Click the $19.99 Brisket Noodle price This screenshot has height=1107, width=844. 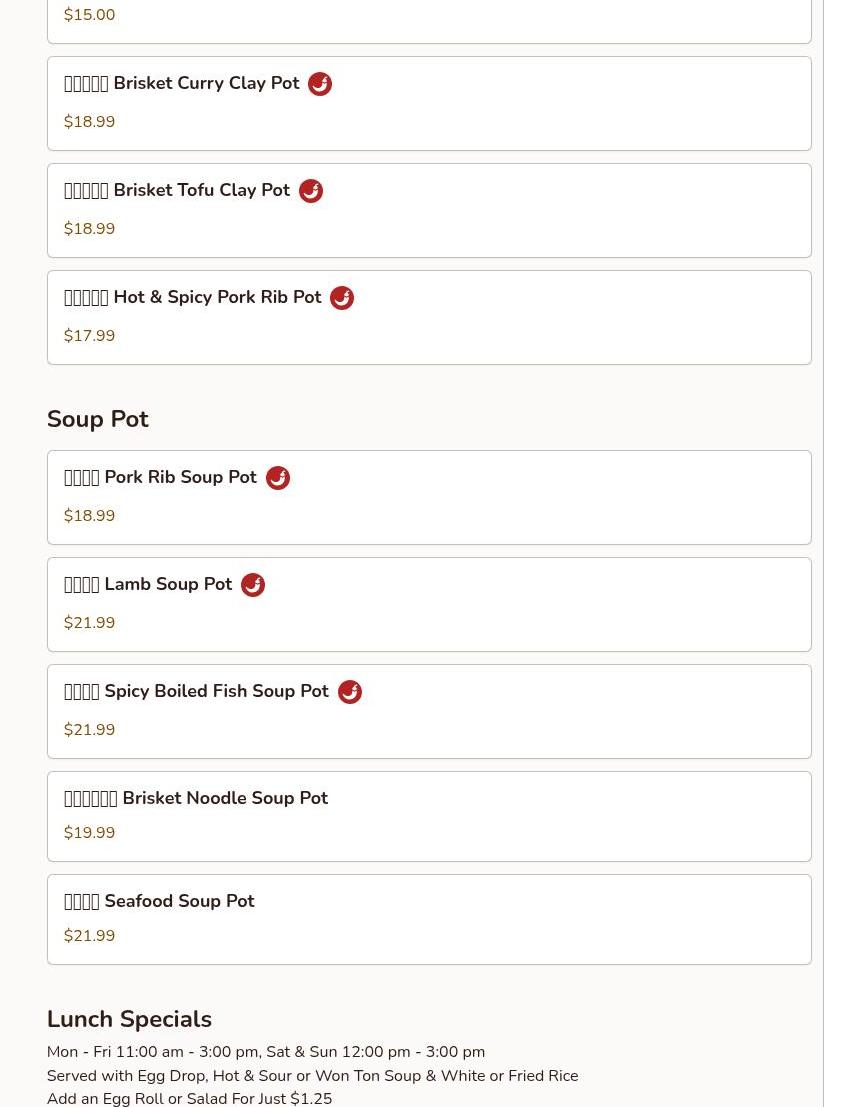(x=90, y=833)
